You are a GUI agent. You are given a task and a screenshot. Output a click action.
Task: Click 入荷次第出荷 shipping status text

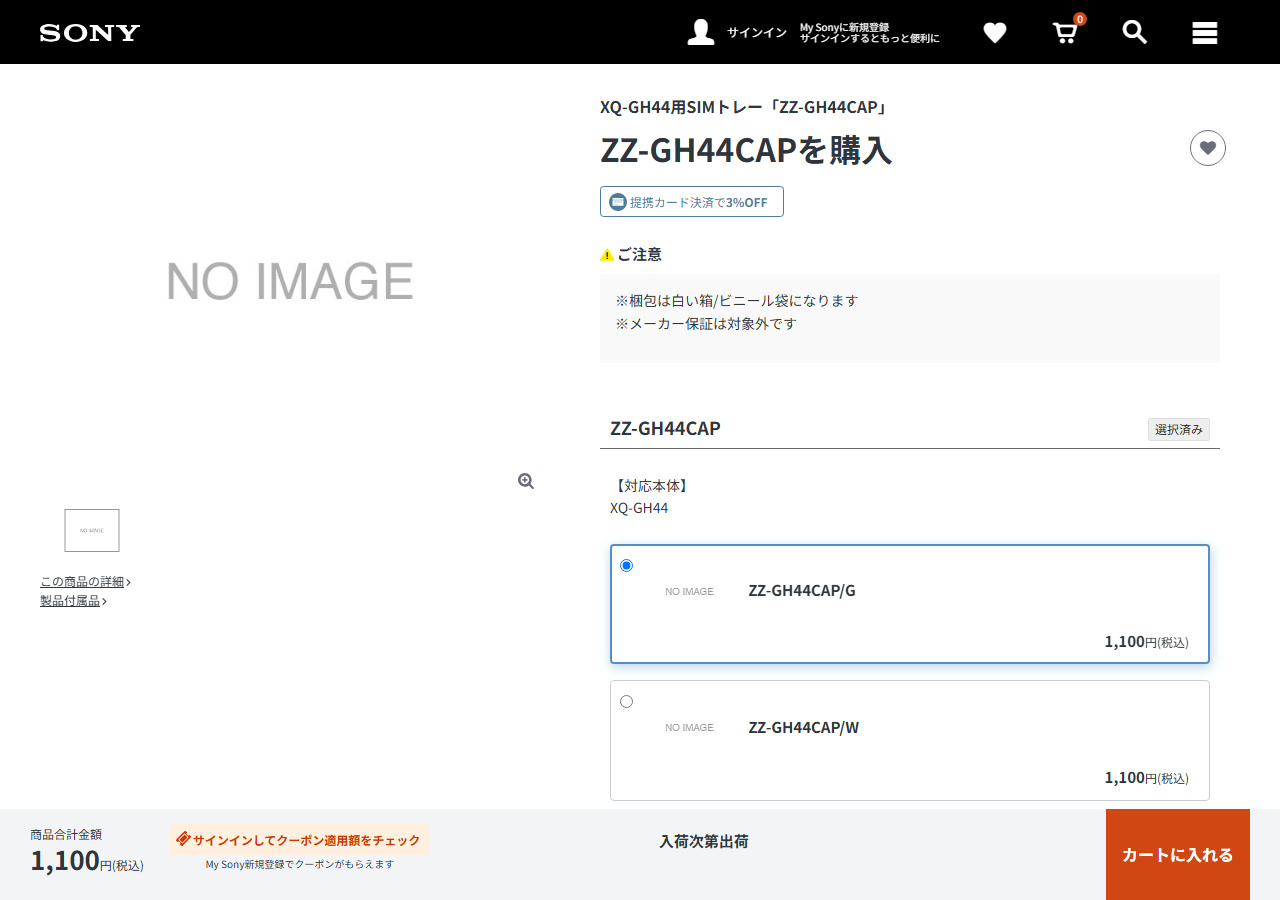point(704,841)
